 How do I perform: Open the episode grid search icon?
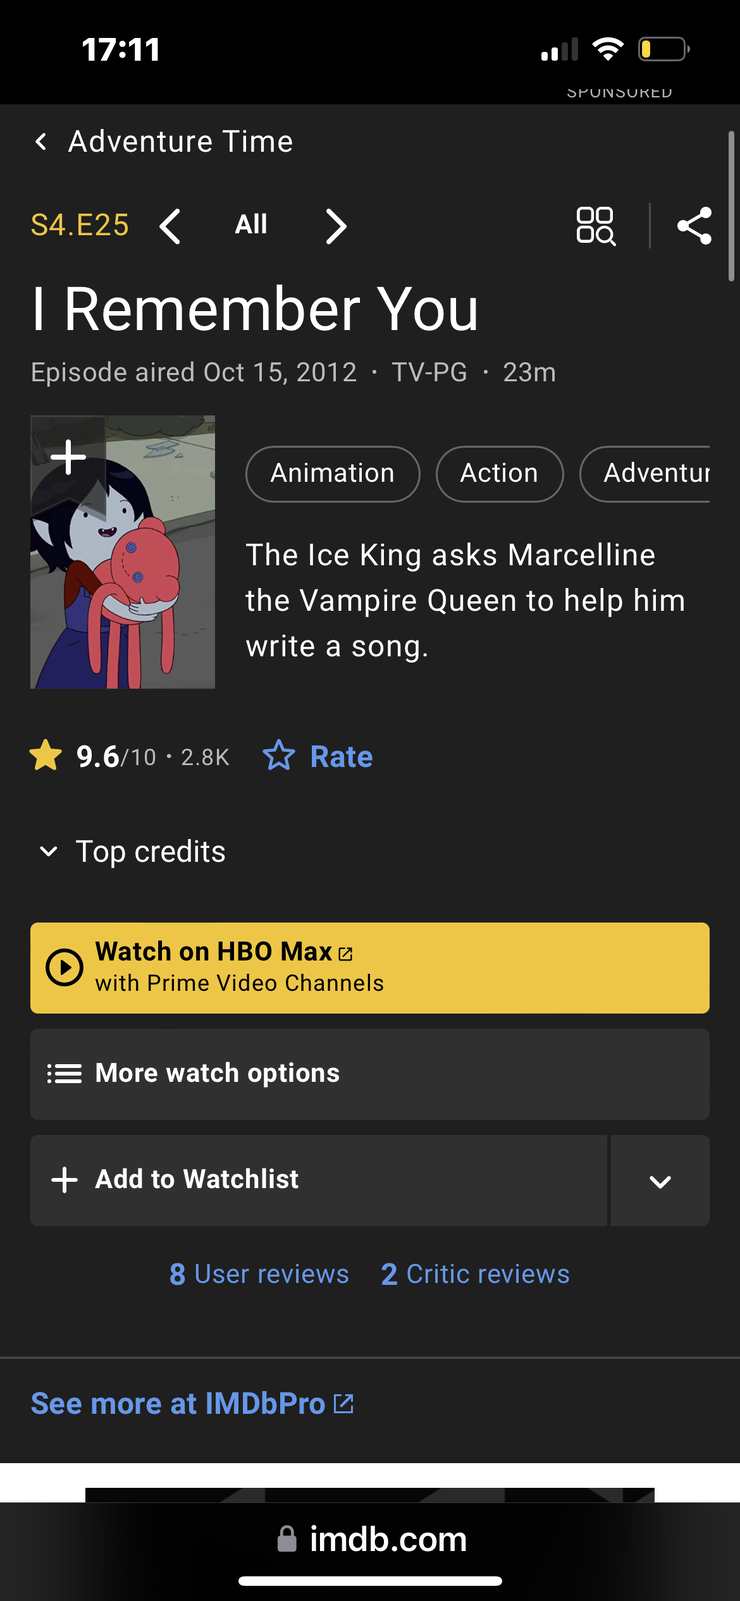[x=596, y=226]
